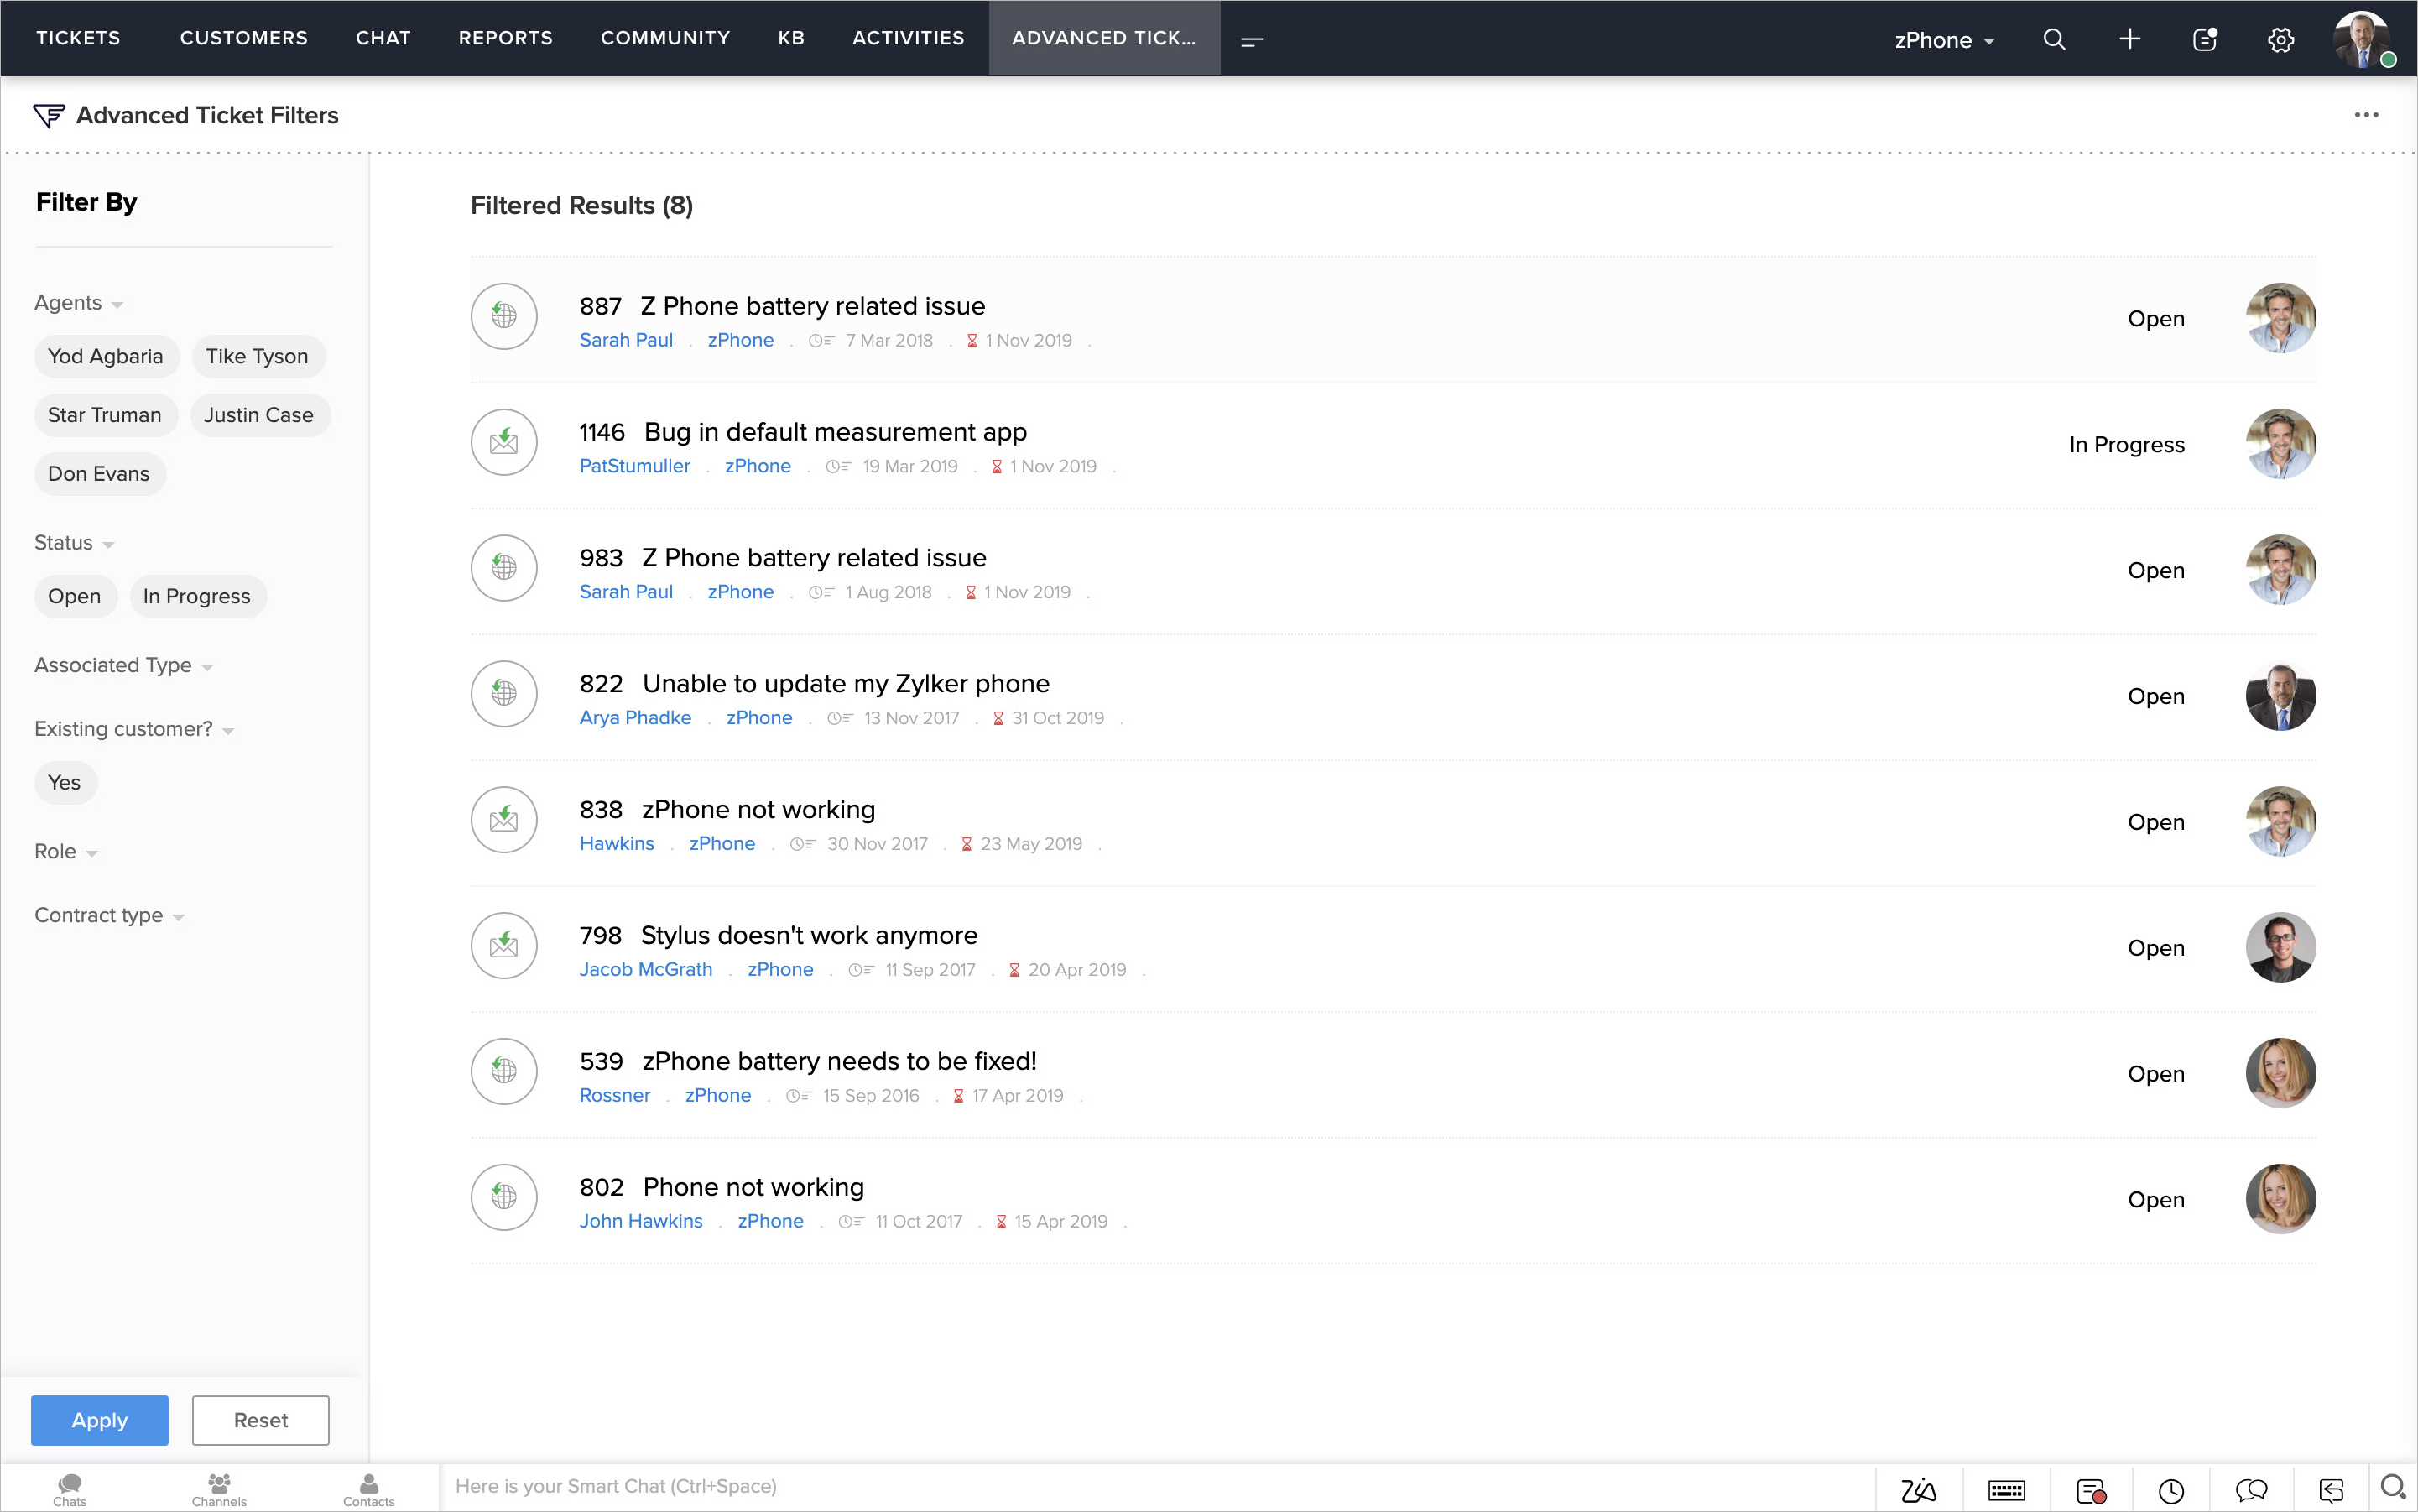Image resolution: width=2418 pixels, height=1512 pixels.
Task: Click the three-dots more options icon
Action: pyautogui.click(x=2366, y=115)
